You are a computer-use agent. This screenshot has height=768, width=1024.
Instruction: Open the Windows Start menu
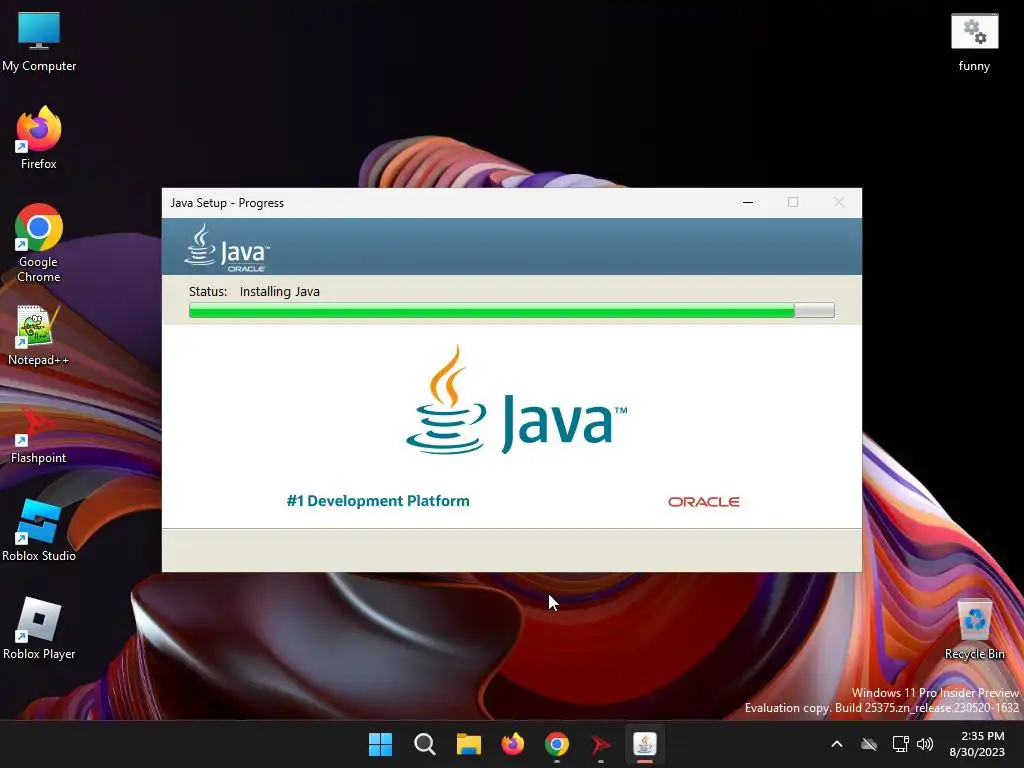(380, 744)
